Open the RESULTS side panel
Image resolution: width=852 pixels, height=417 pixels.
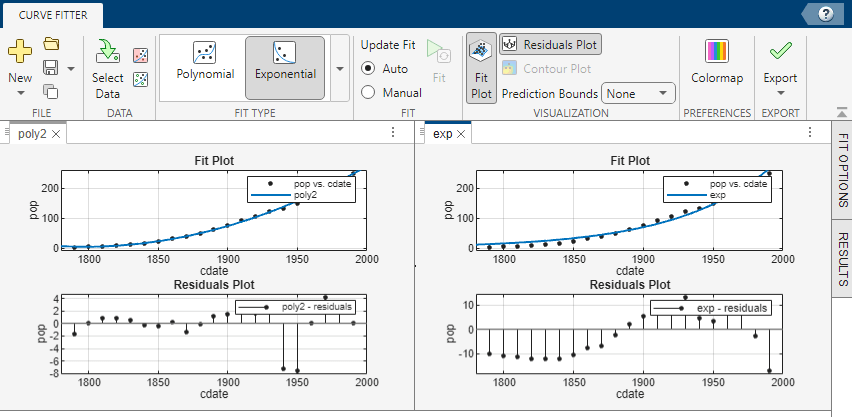click(x=842, y=258)
